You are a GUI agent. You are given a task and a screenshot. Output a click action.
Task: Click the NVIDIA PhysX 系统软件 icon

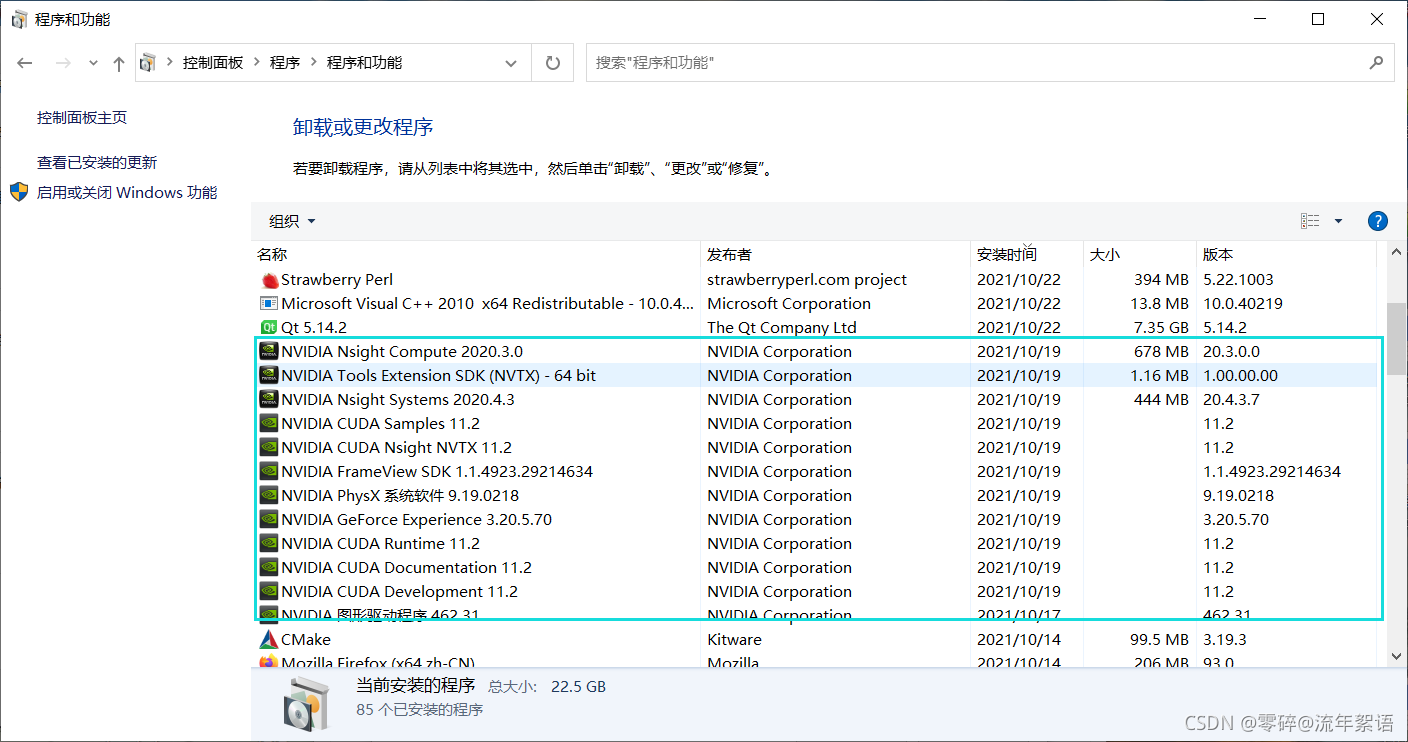(x=268, y=496)
